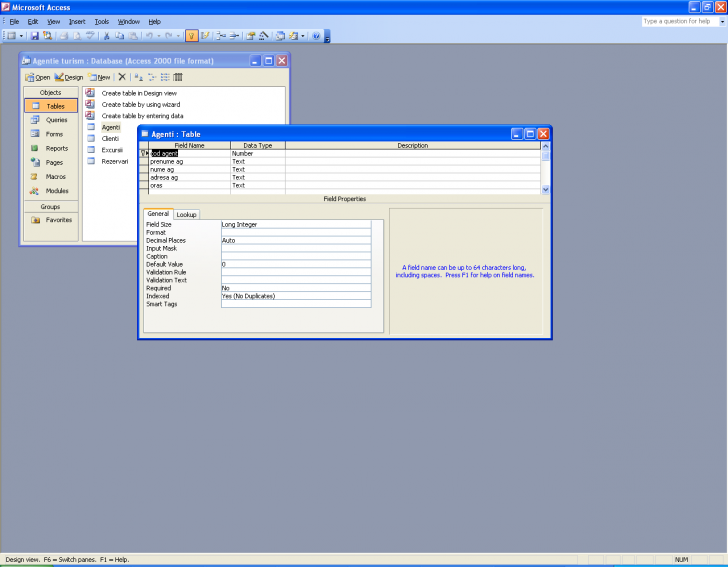Image resolution: width=728 pixels, height=567 pixels.
Task: Select the Clienti table
Action: pos(111,139)
